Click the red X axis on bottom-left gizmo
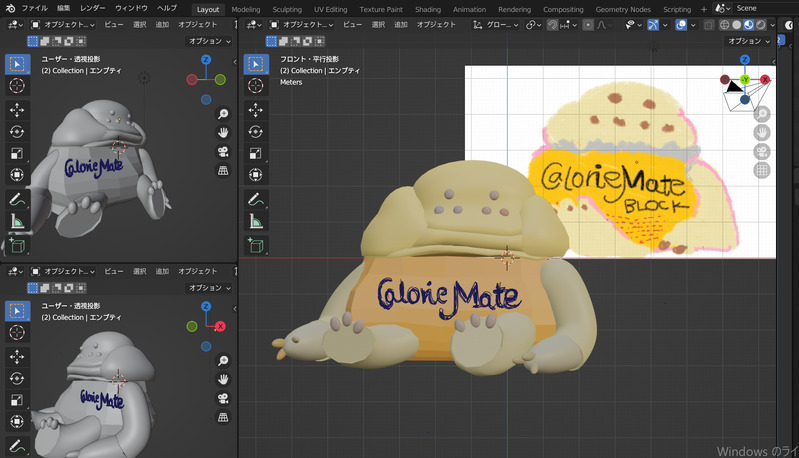 tap(220, 326)
